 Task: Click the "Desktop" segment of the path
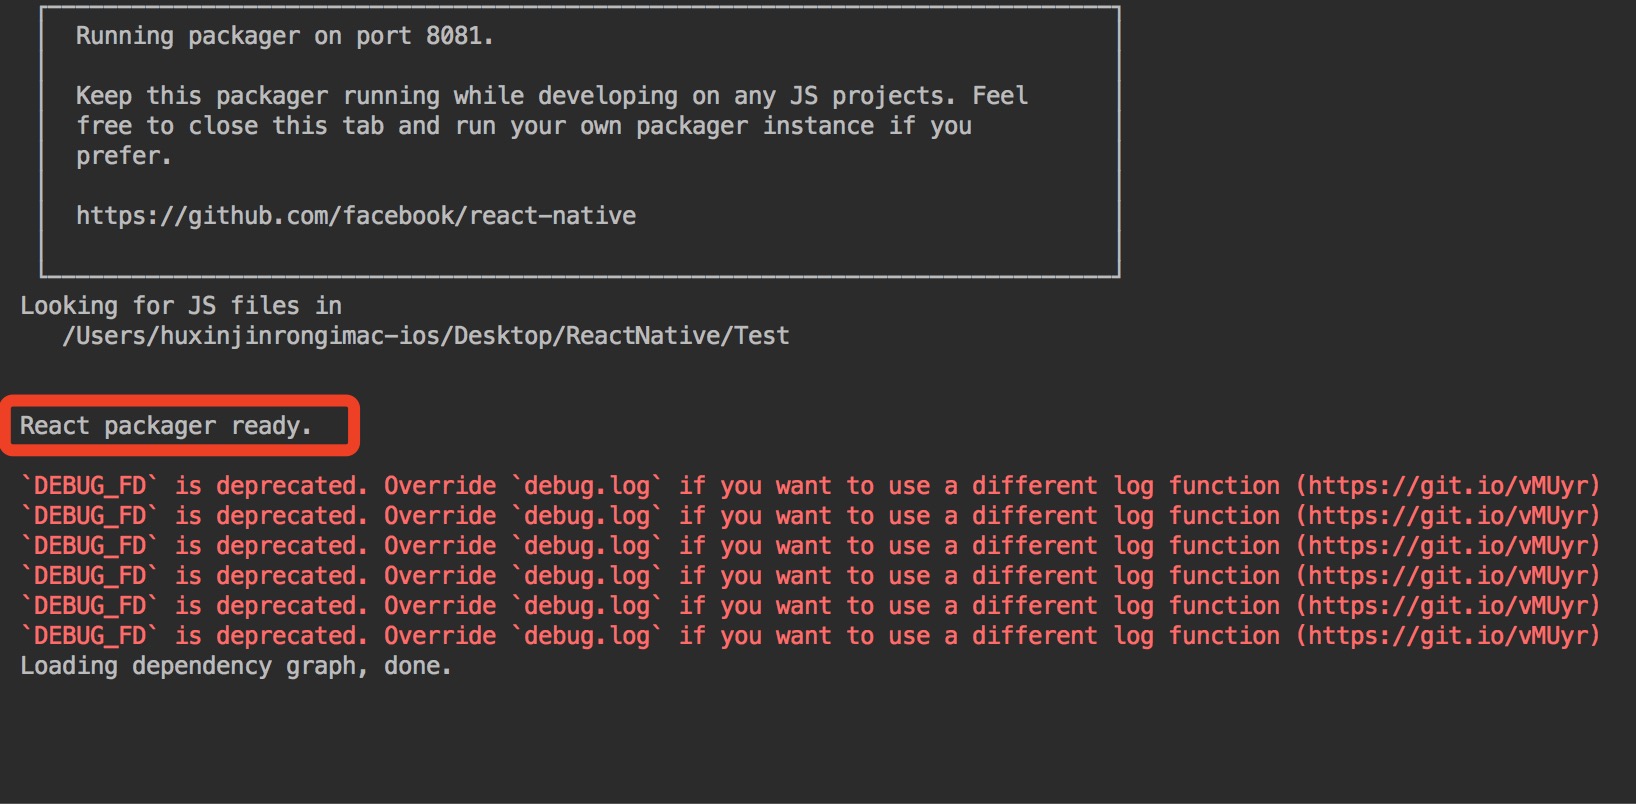click(503, 337)
